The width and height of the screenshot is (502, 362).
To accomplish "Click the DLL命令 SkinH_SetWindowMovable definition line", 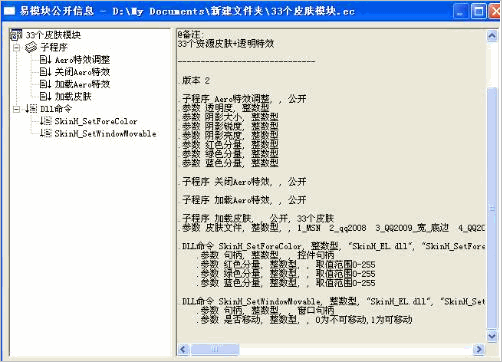I will click(x=333, y=301).
